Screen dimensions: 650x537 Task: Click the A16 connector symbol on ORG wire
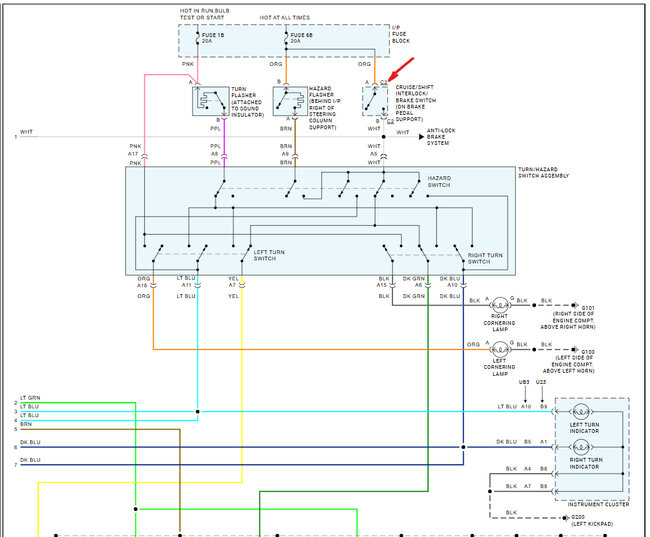pyautogui.click(x=153, y=286)
